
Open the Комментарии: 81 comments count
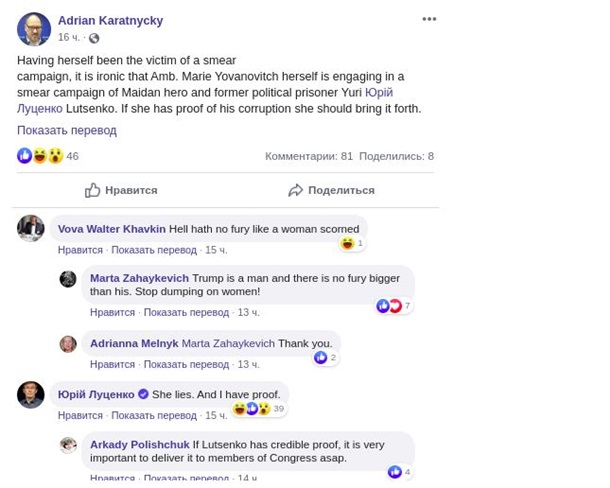point(308,156)
